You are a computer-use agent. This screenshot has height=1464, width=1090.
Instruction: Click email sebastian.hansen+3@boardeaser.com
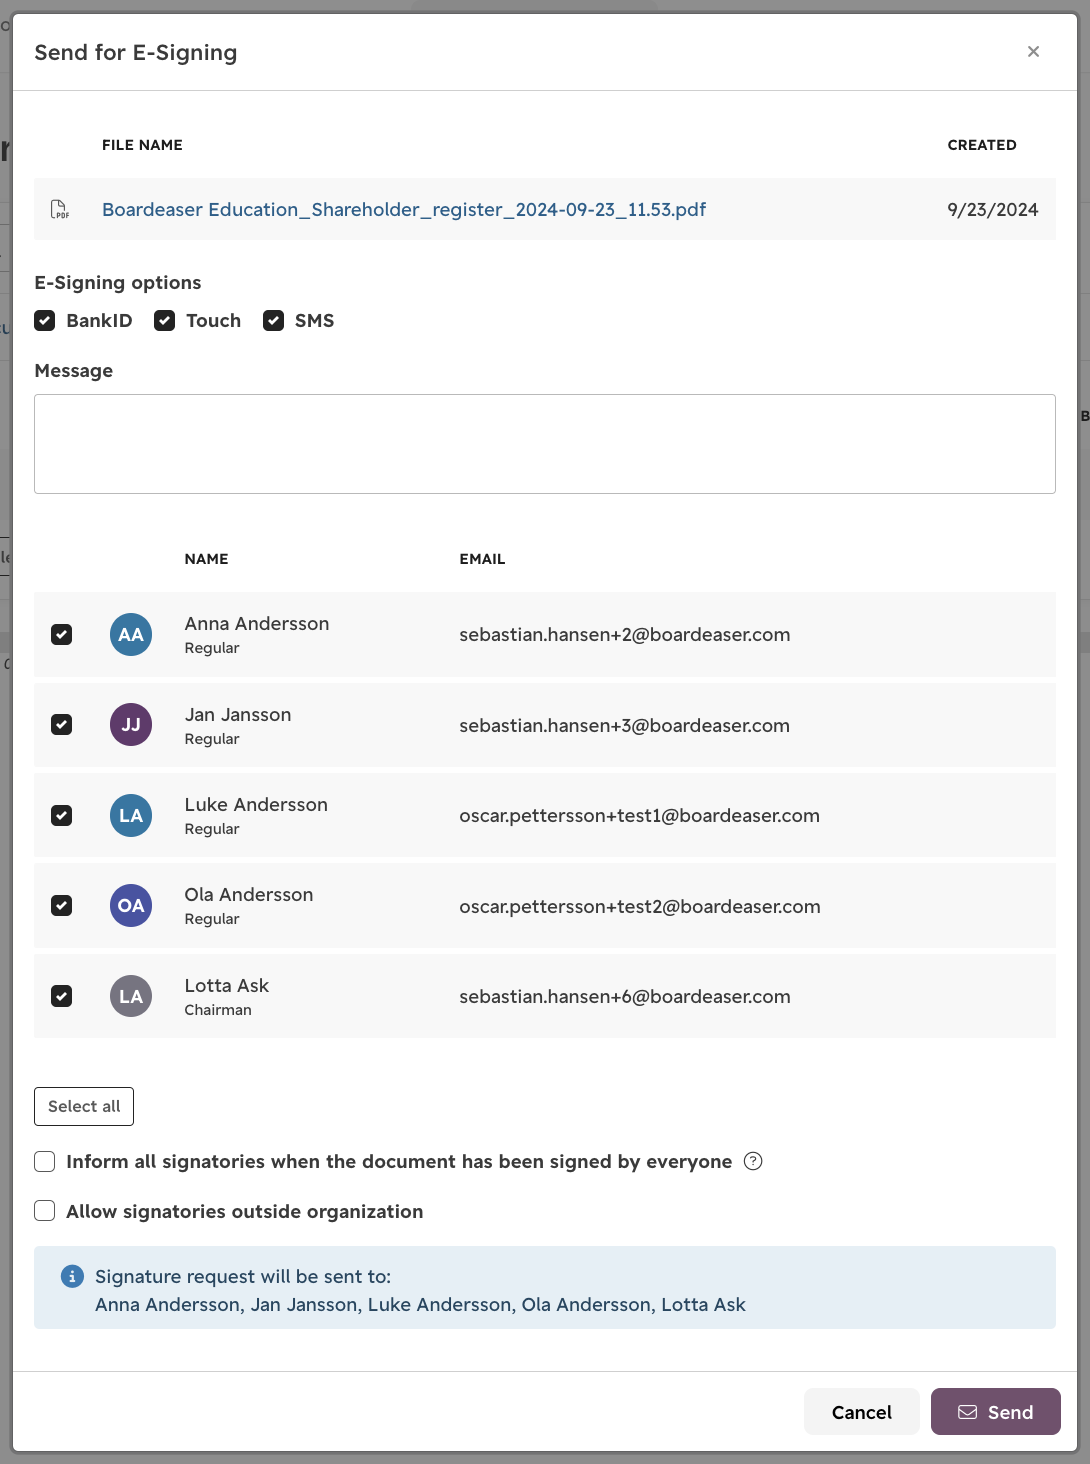tap(625, 726)
